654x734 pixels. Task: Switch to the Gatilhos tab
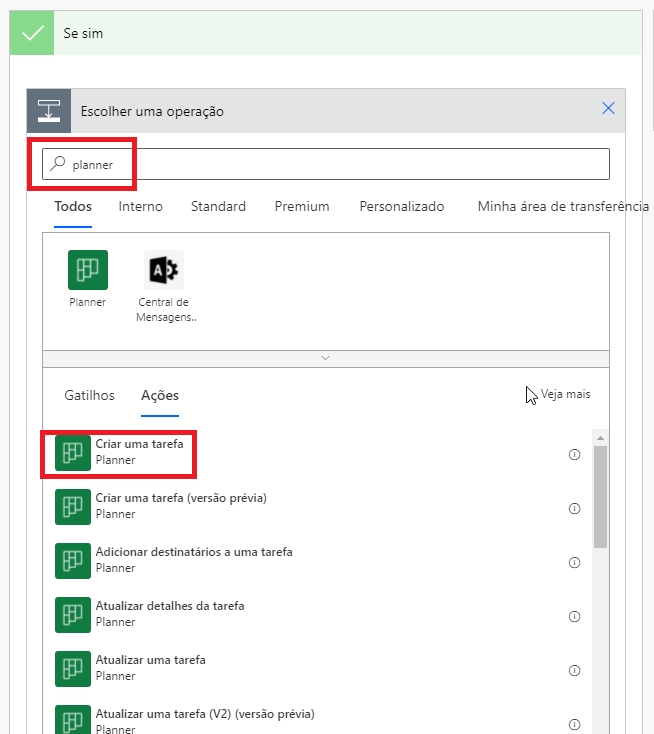click(x=89, y=396)
